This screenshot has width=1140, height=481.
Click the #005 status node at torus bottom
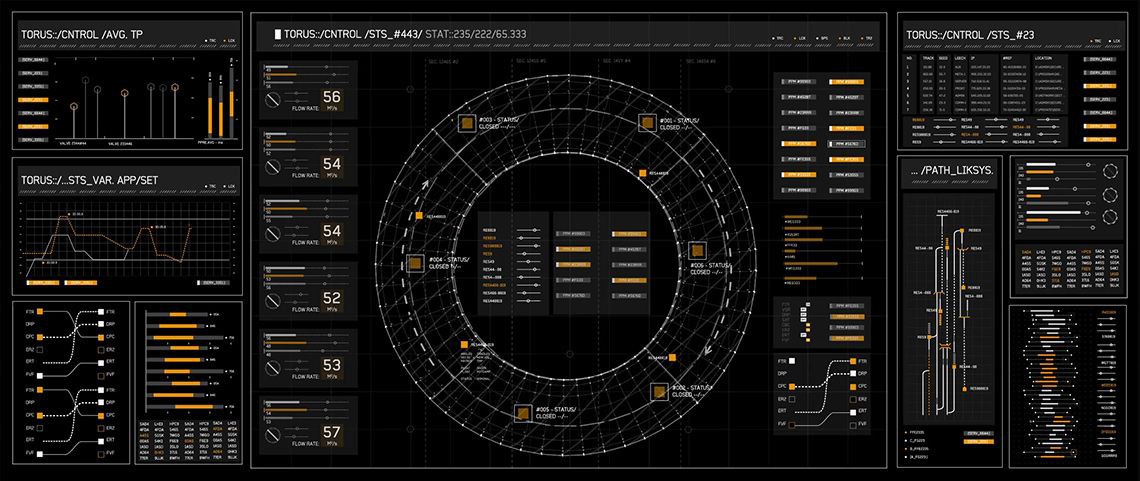[x=522, y=412]
